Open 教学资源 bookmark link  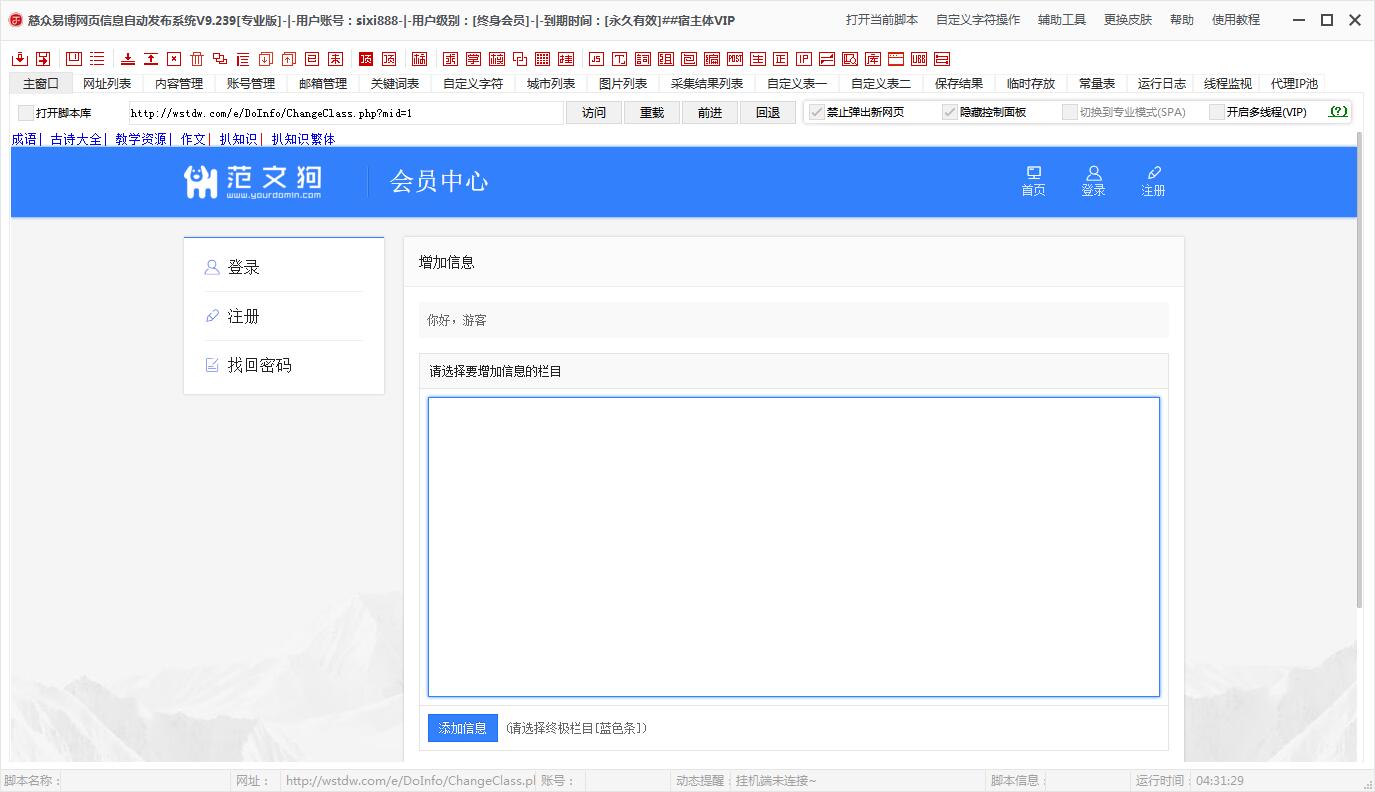tap(141, 139)
